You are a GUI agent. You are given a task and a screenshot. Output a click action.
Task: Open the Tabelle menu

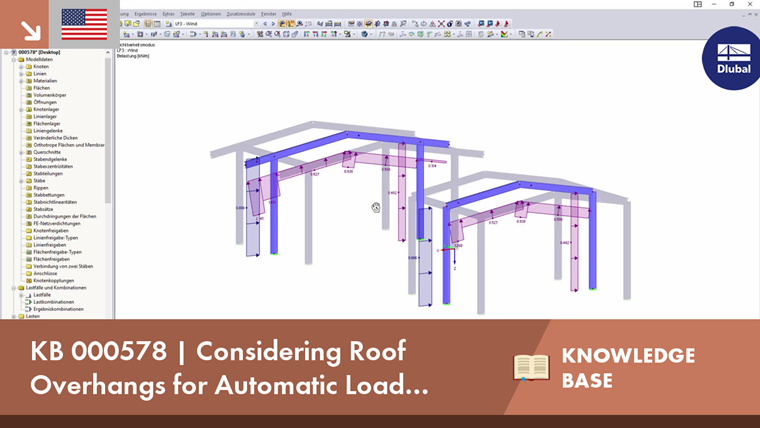point(187,14)
